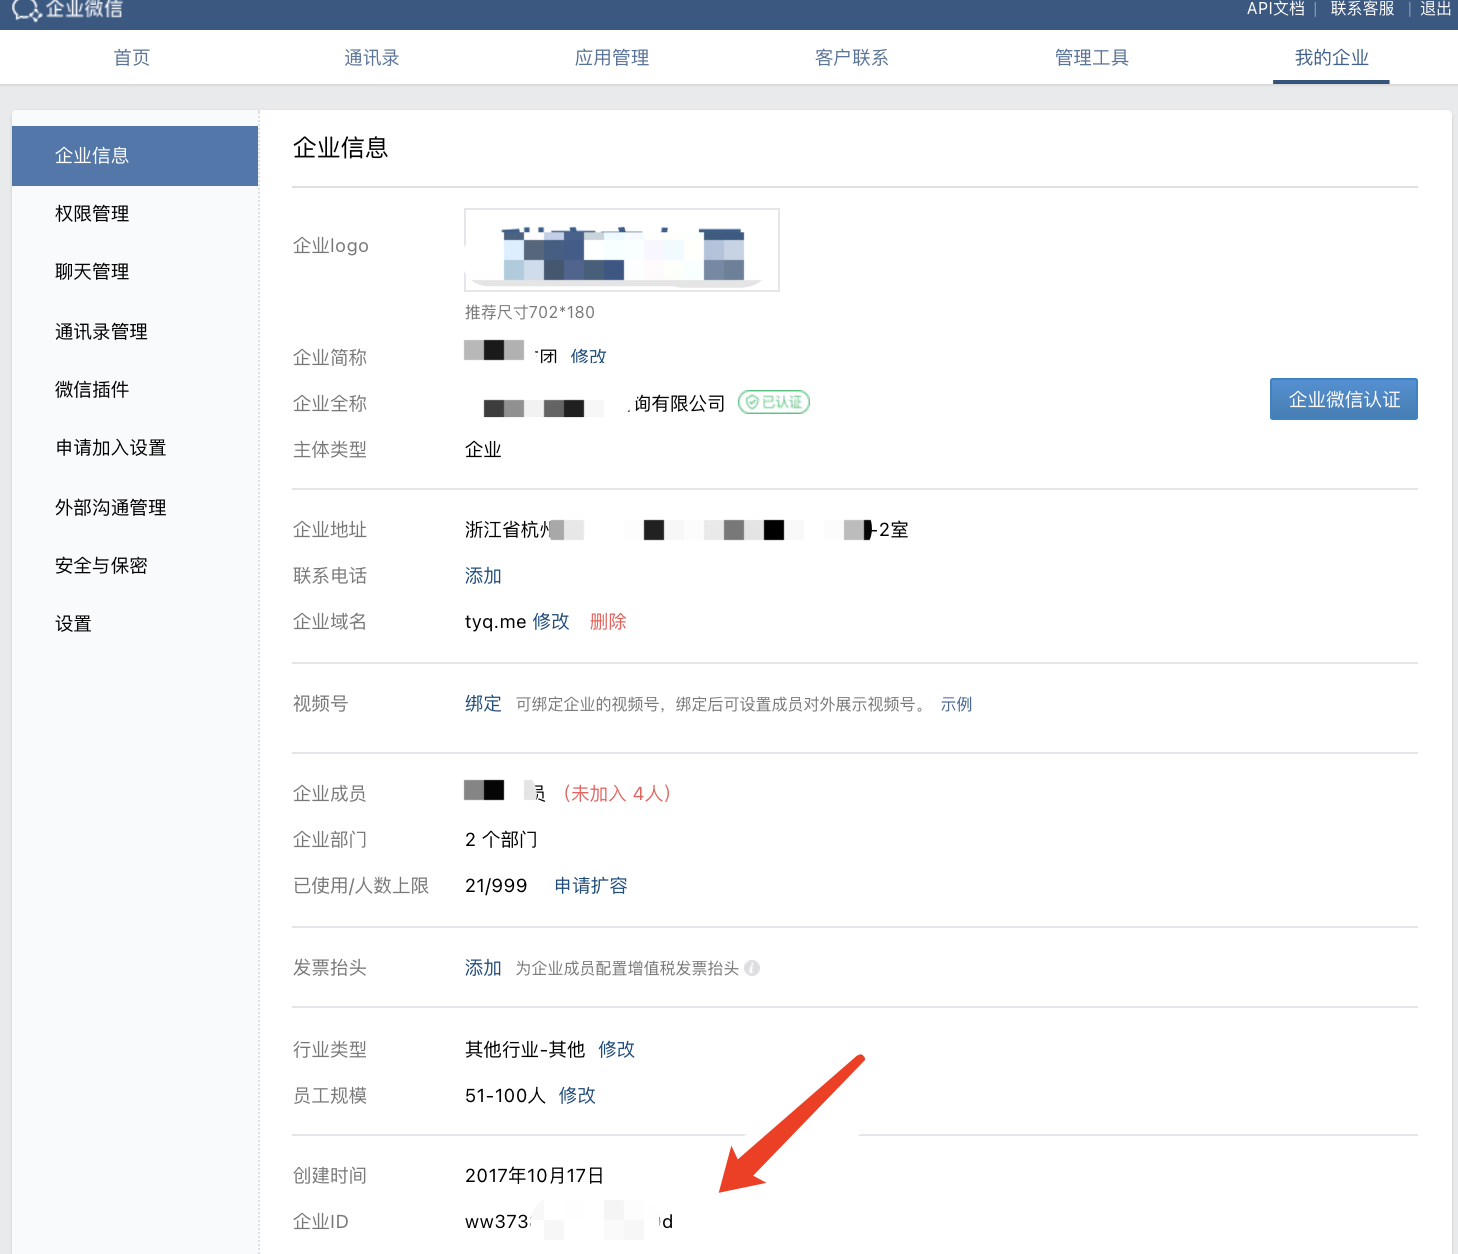Select 我的企业 tab
This screenshot has height=1254, width=1458.
1332,58
